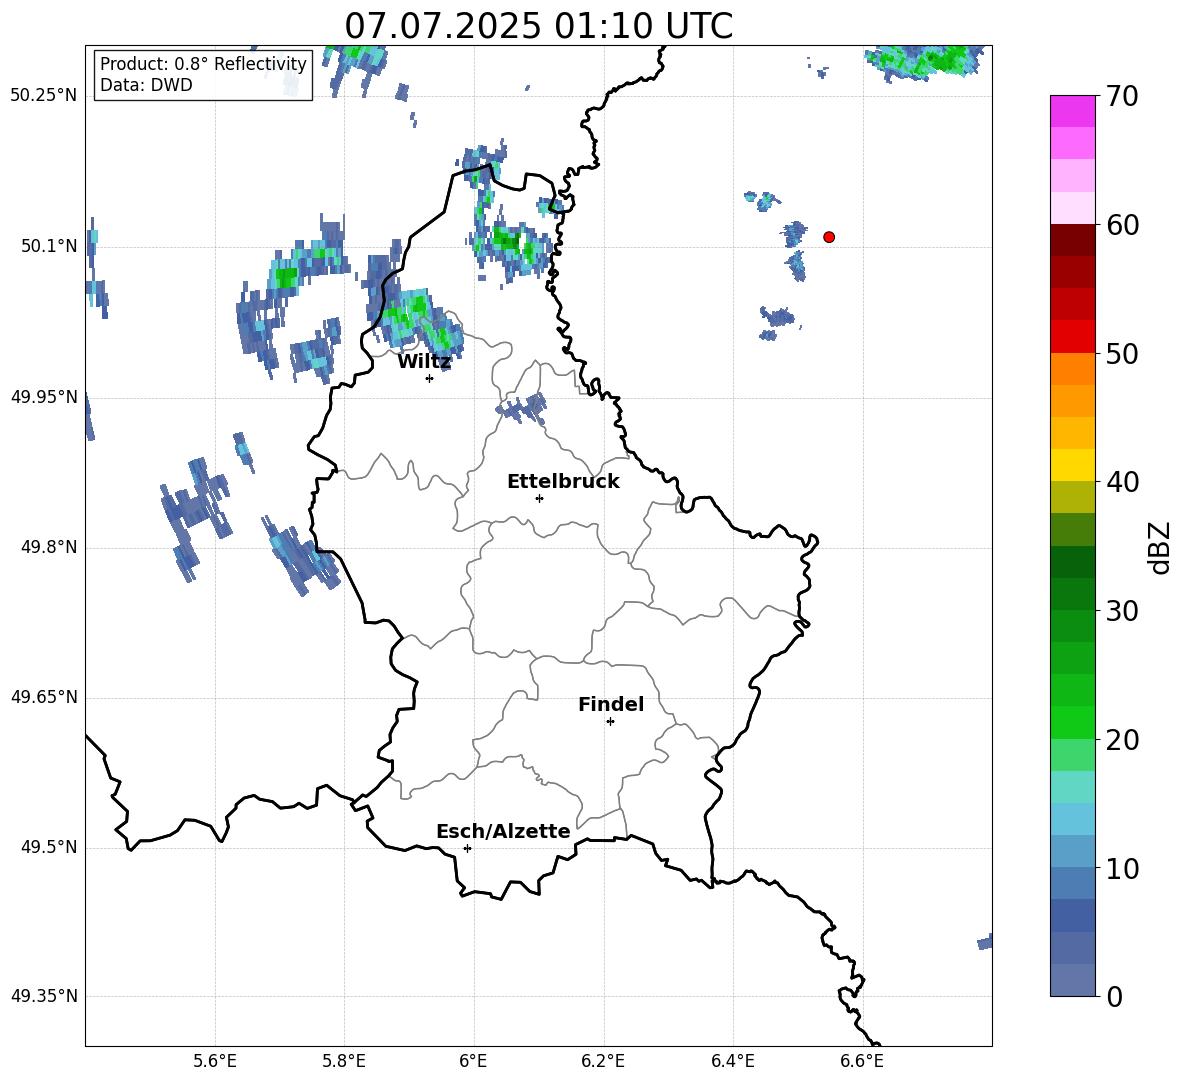Click the 60 tick label on colorbar
The width and height of the screenshot is (1184, 1081).
(1122, 225)
